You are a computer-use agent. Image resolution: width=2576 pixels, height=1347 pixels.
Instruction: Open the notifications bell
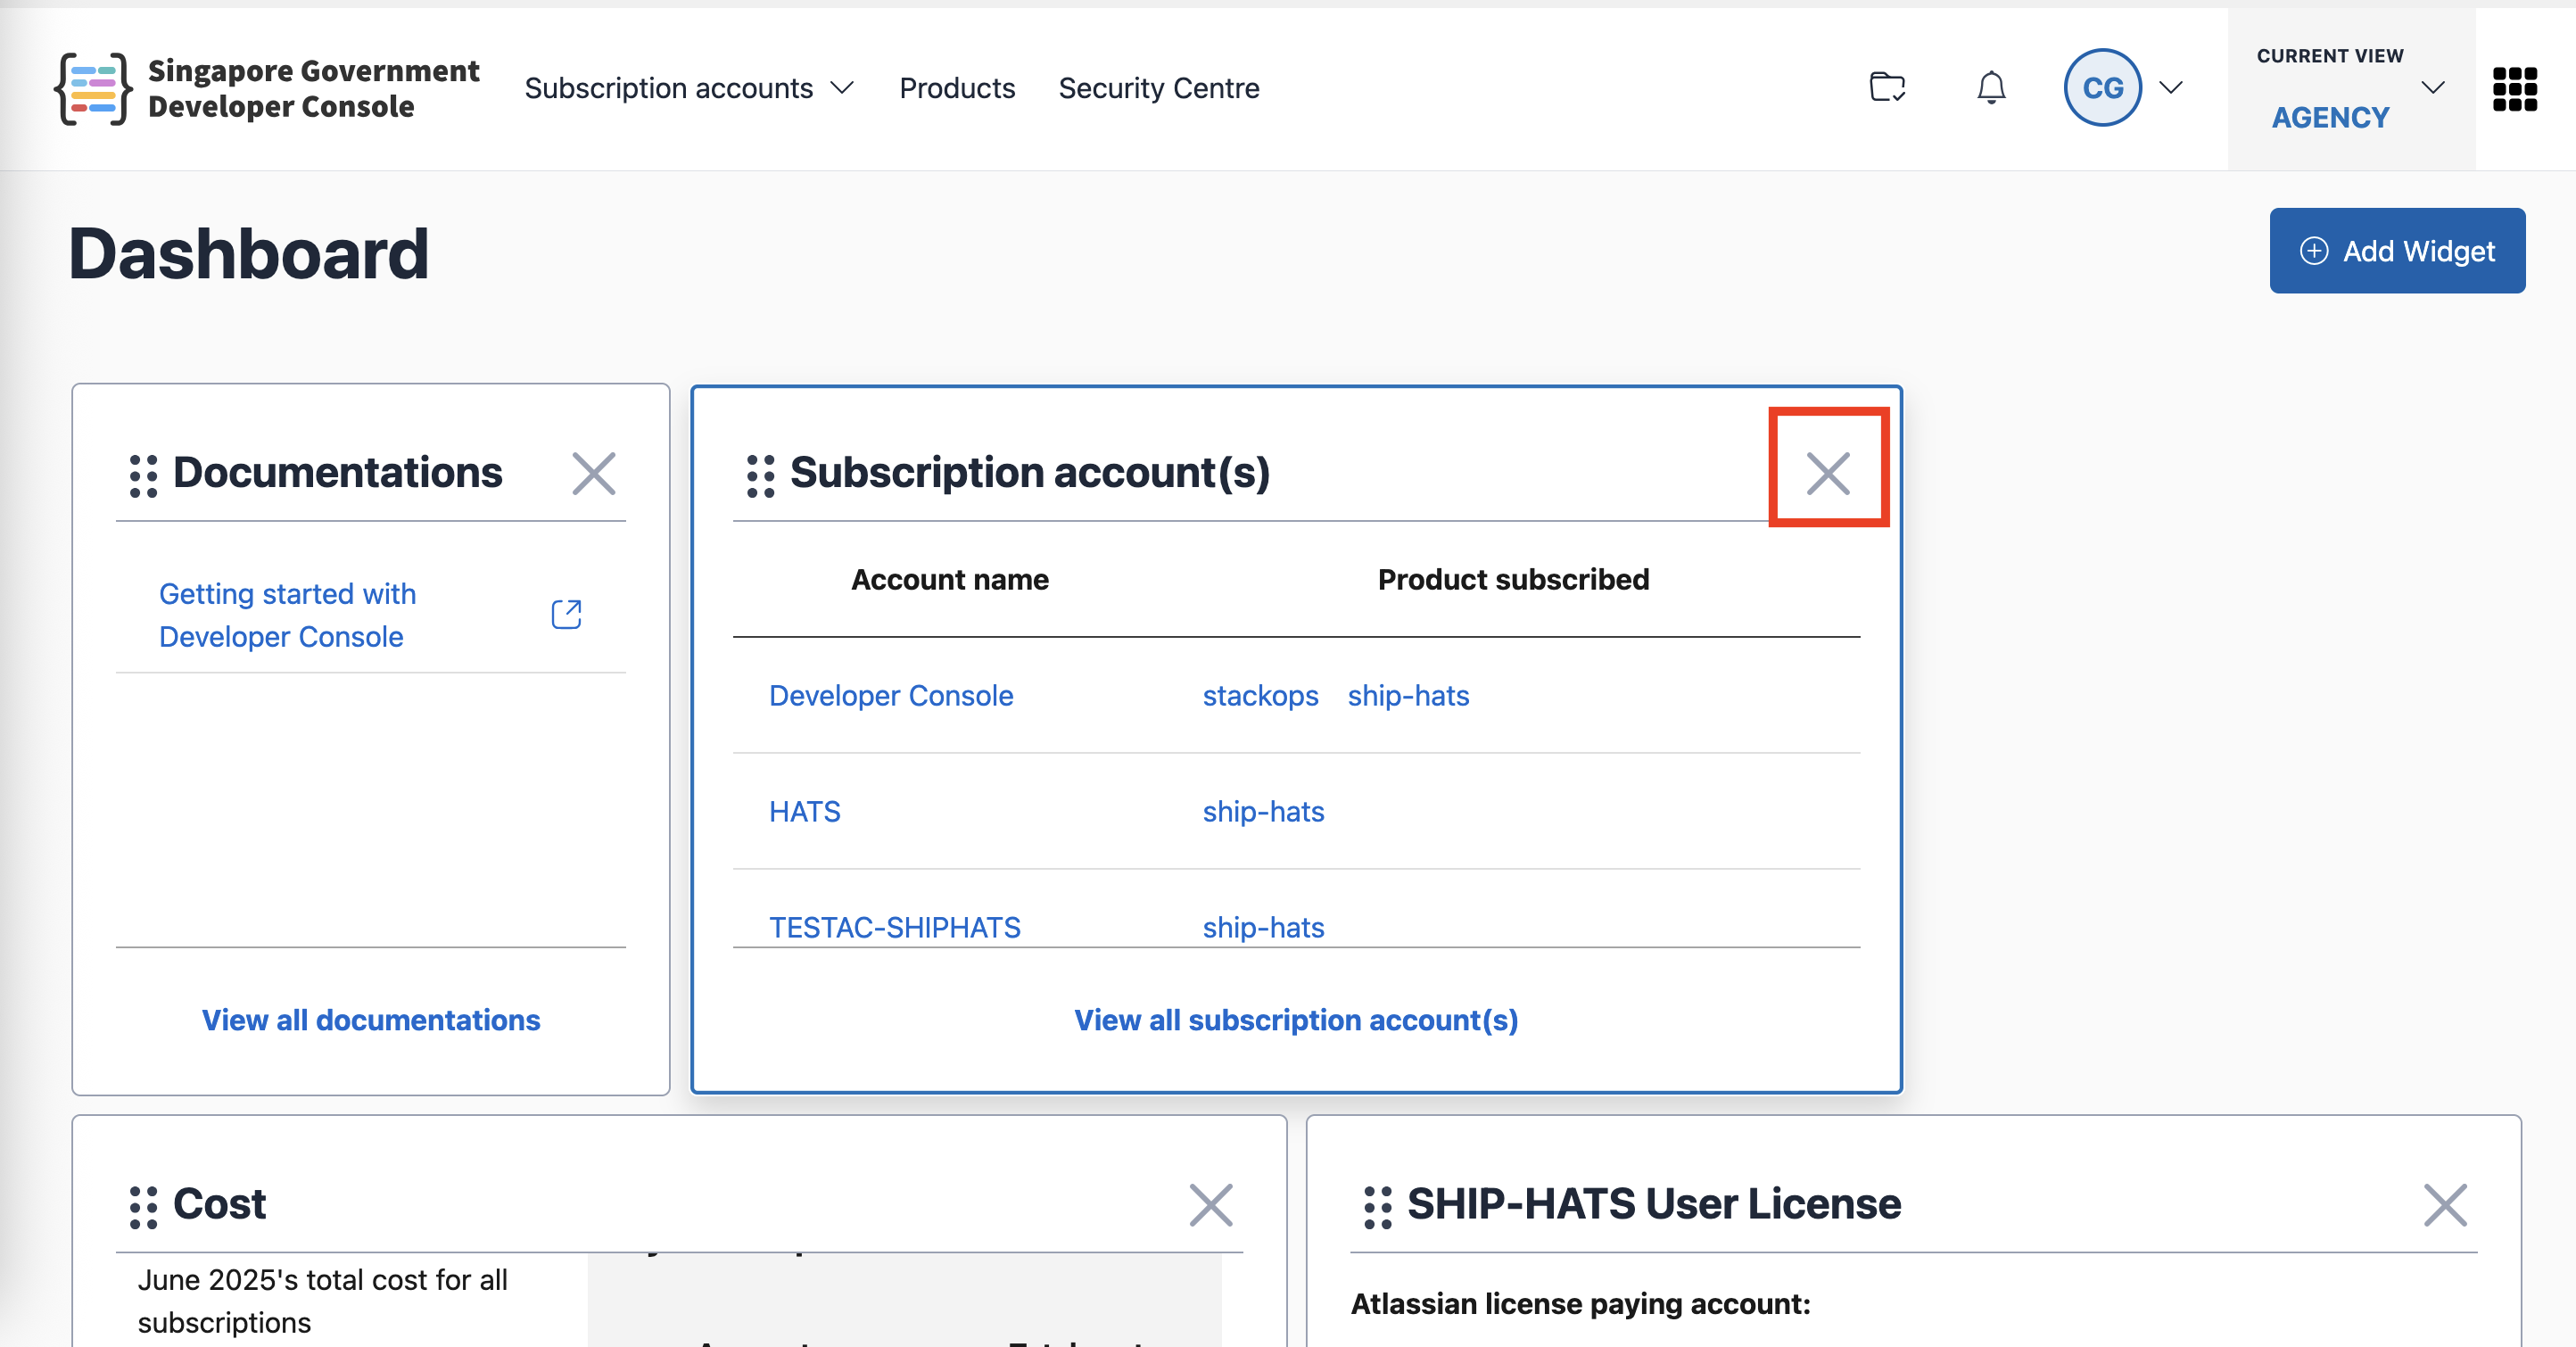tap(1991, 88)
